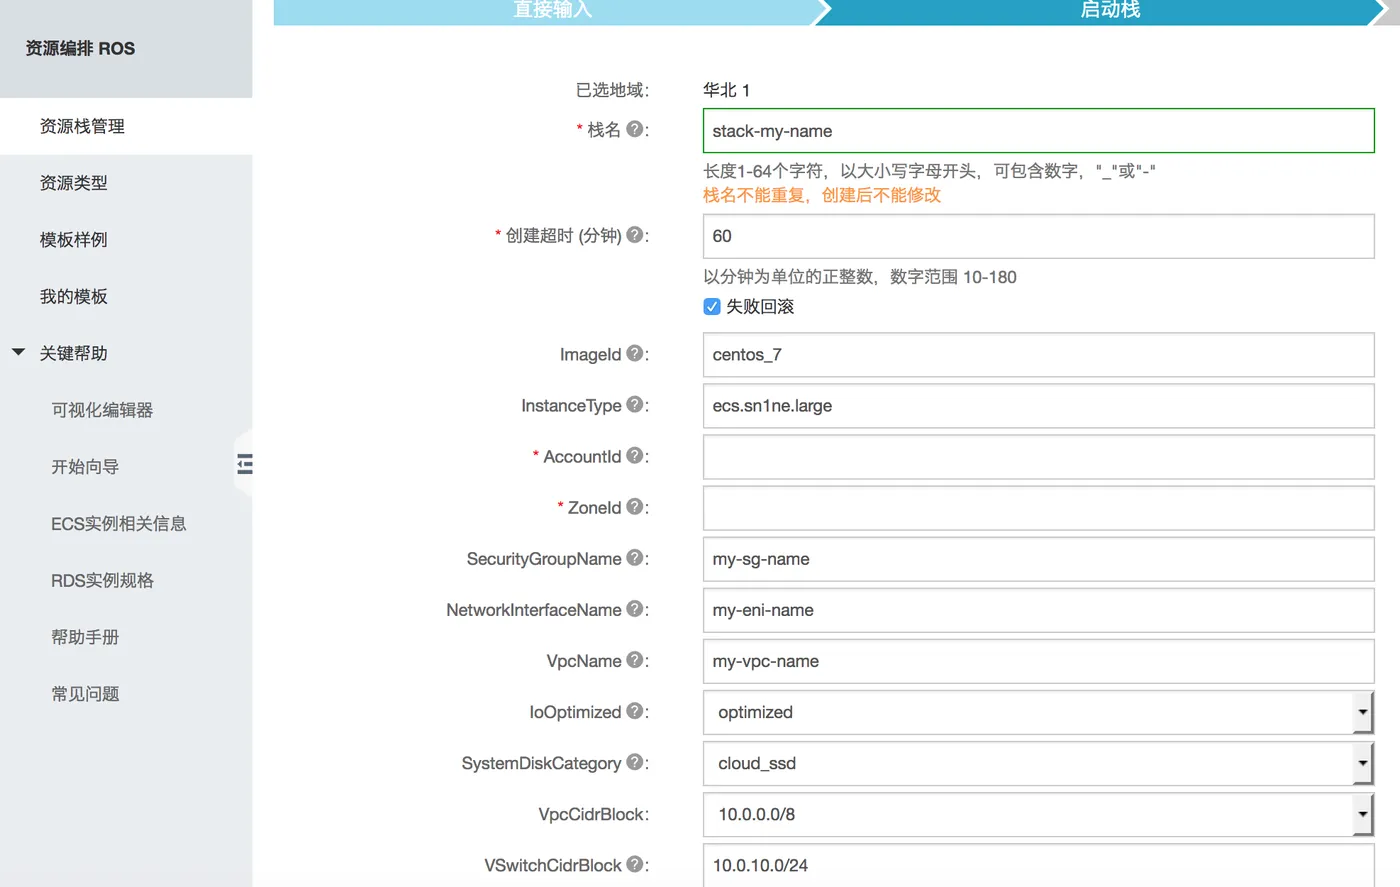Click the help icon next to 栈名
The width and height of the screenshot is (1400, 887).
tap(634, 129)
